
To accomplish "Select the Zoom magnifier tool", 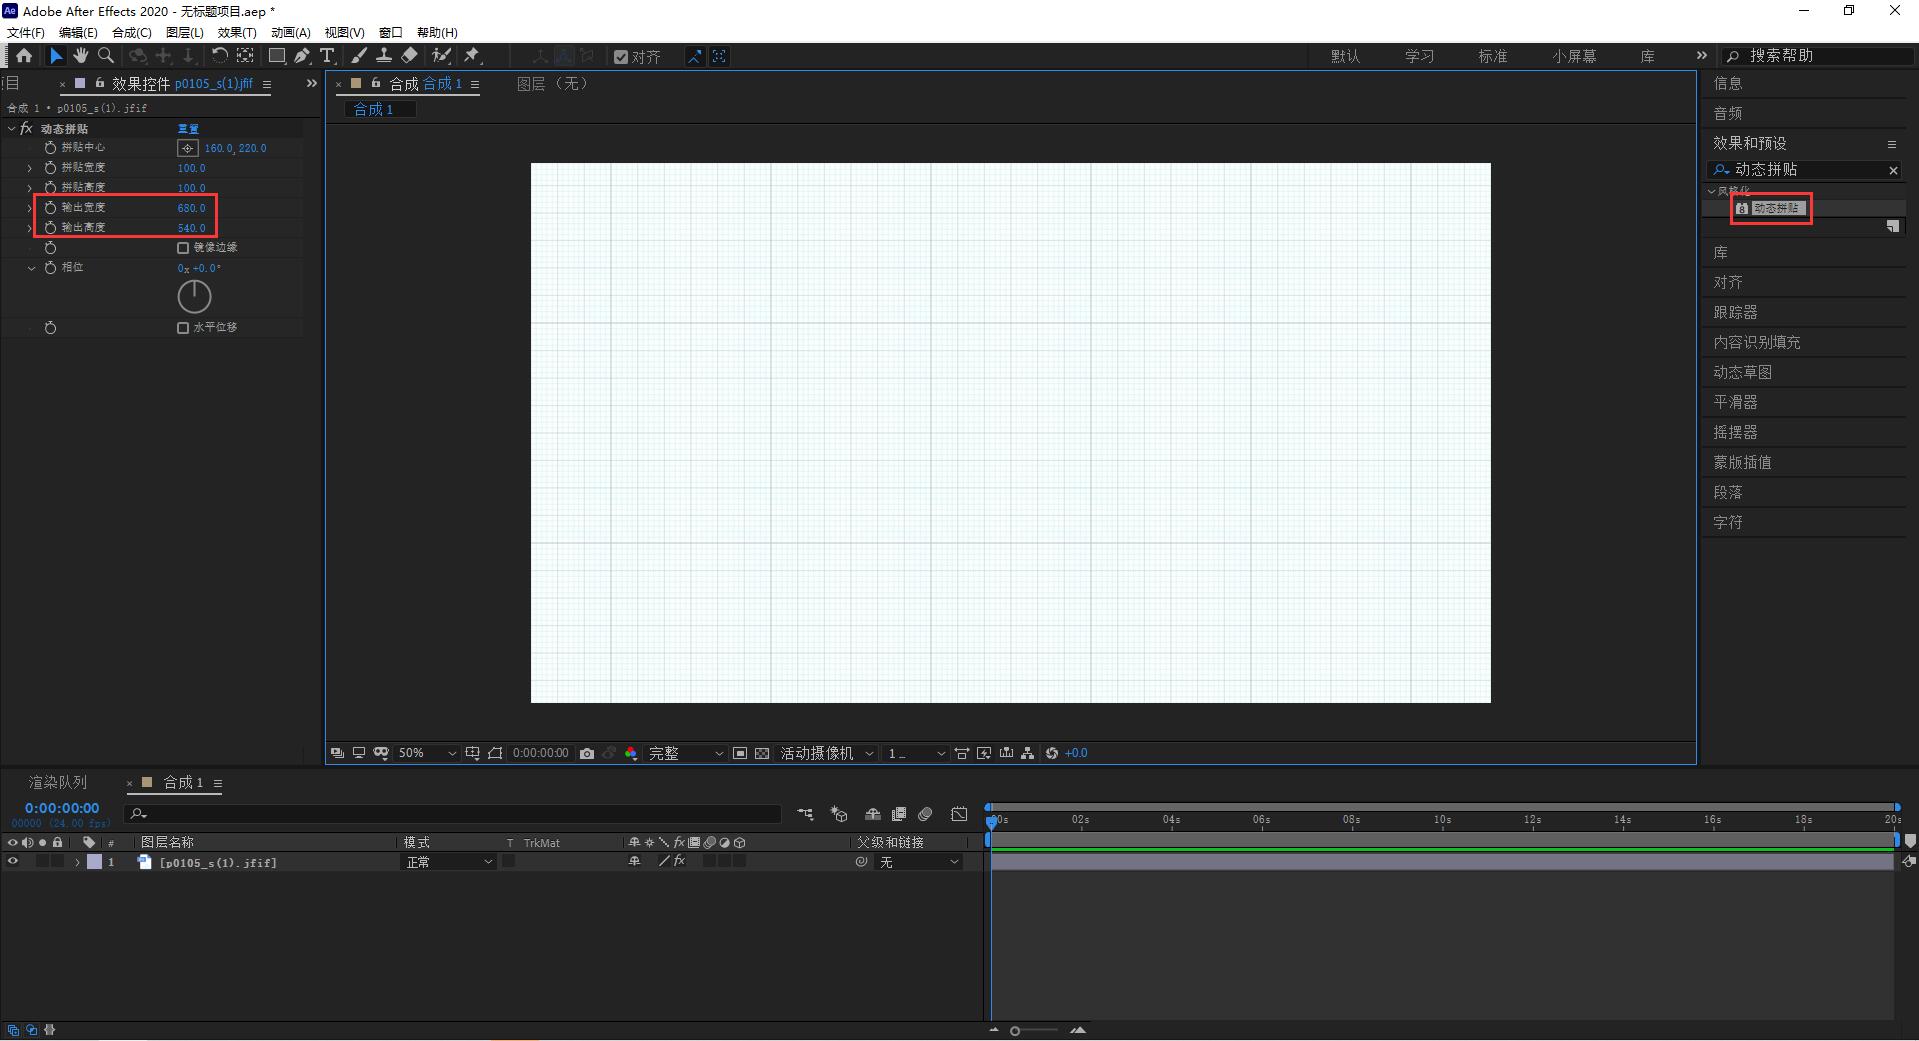I will tap(106, 56).
